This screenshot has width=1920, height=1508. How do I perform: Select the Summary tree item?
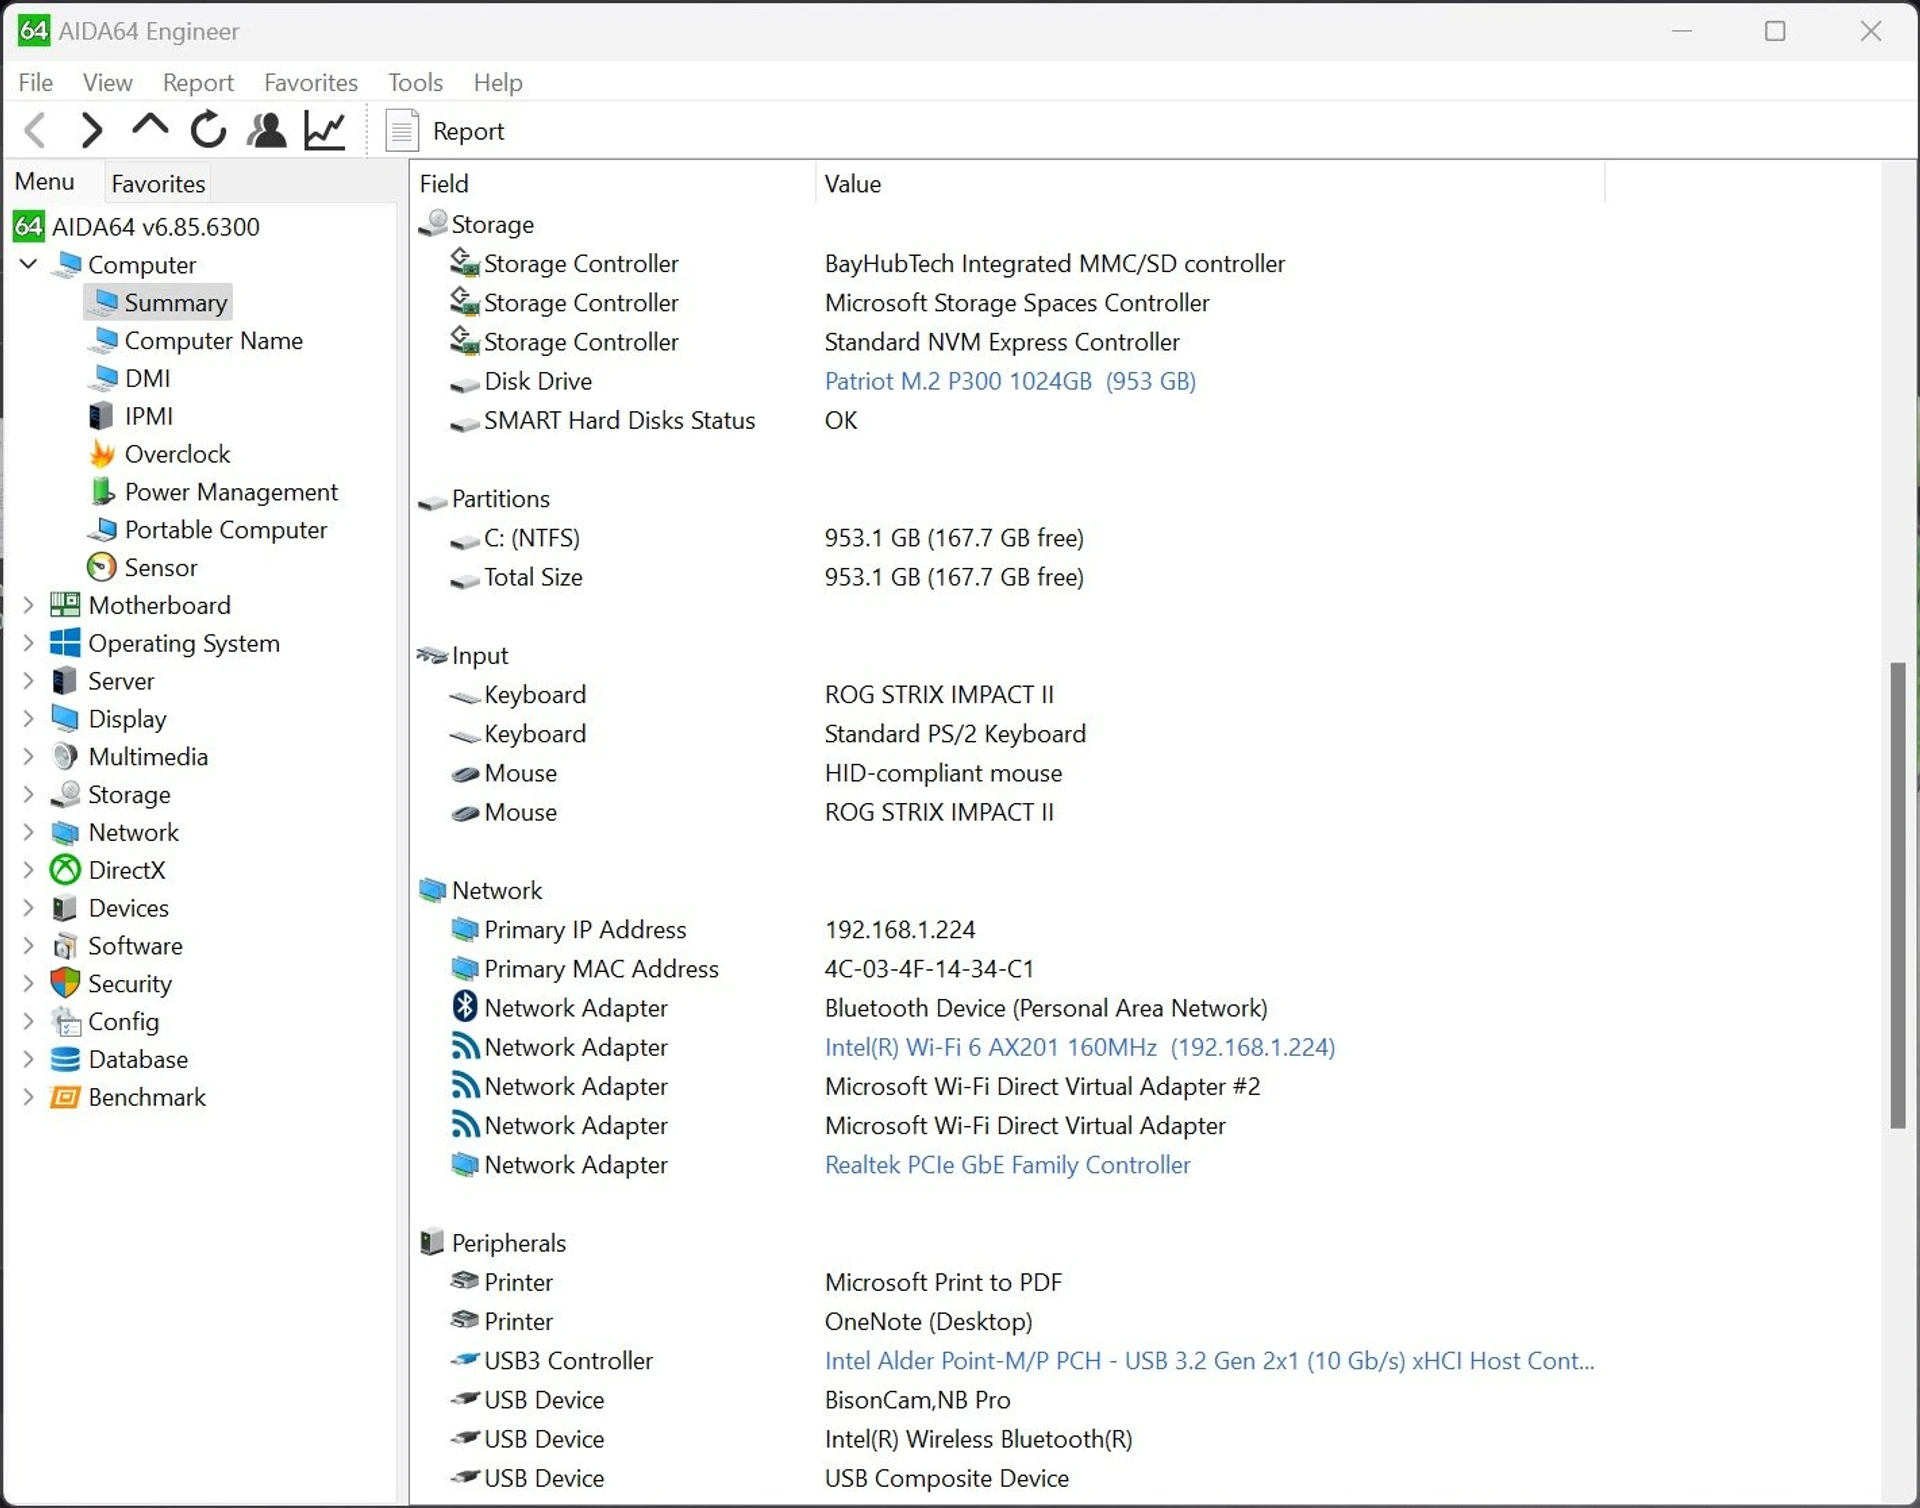[158, 302]
